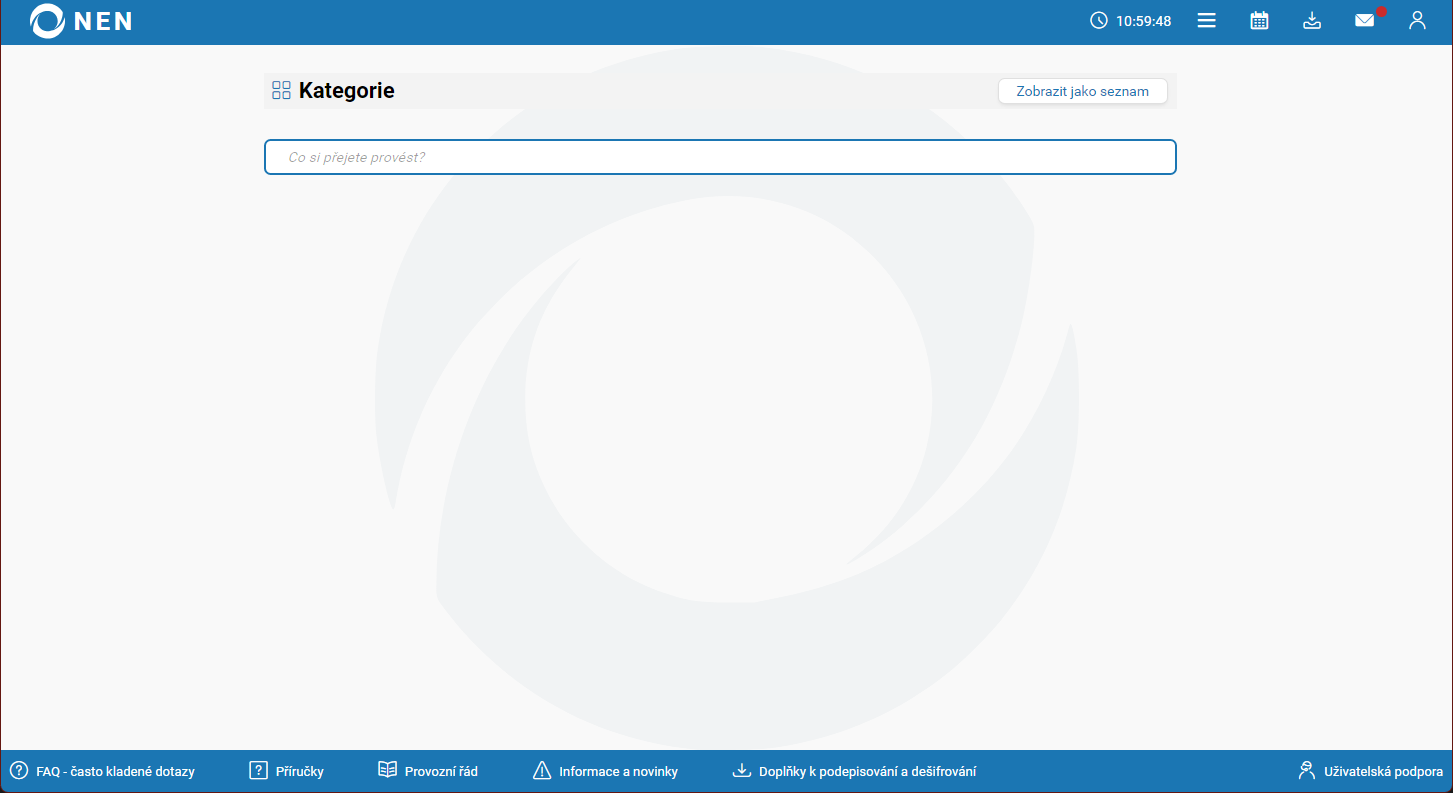The image size is (1453, 793).
Task: Open the Příručky link in the footer
Action: click(286, 771)
